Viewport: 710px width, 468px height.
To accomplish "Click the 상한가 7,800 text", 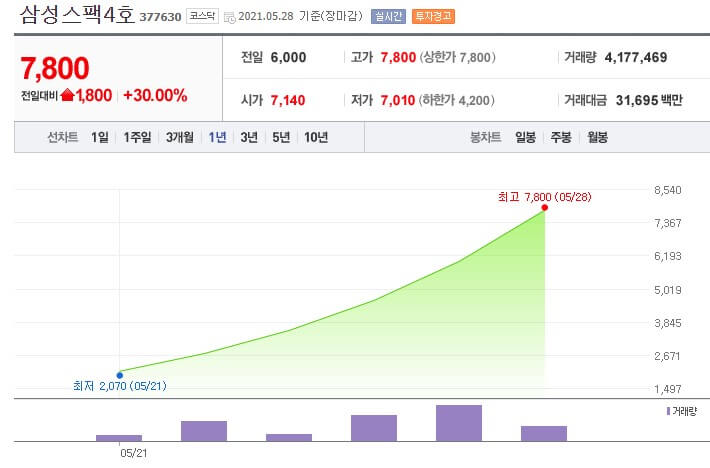I will click(457, 57).
